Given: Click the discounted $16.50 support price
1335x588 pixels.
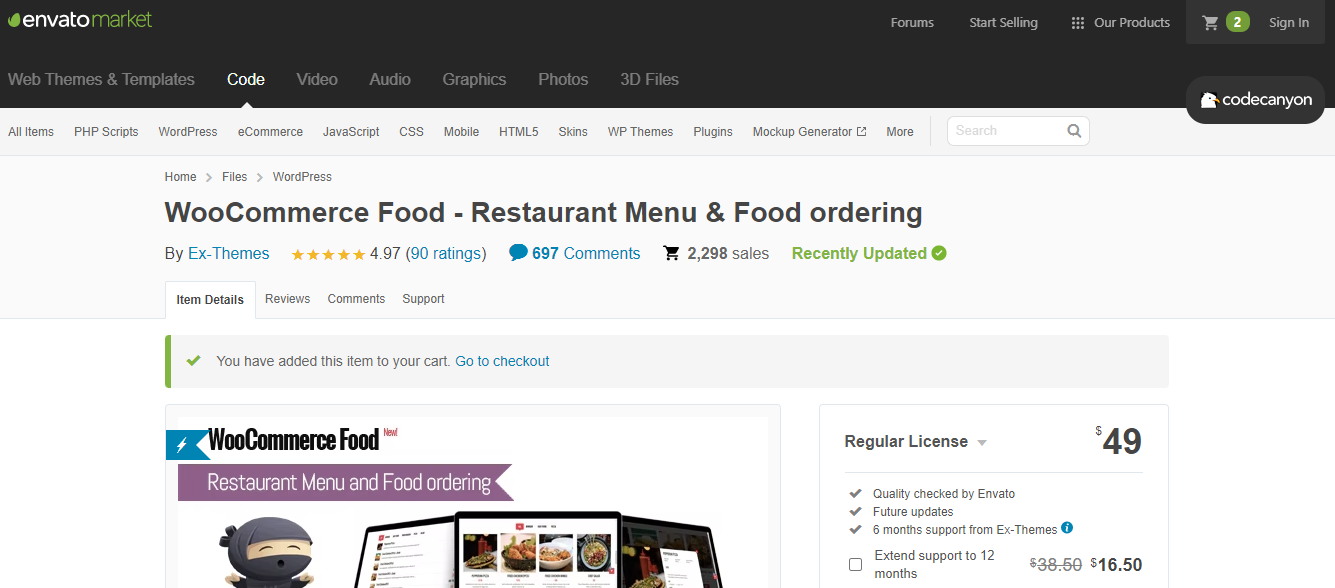Looking at the screenshot, I should 1116,565.
